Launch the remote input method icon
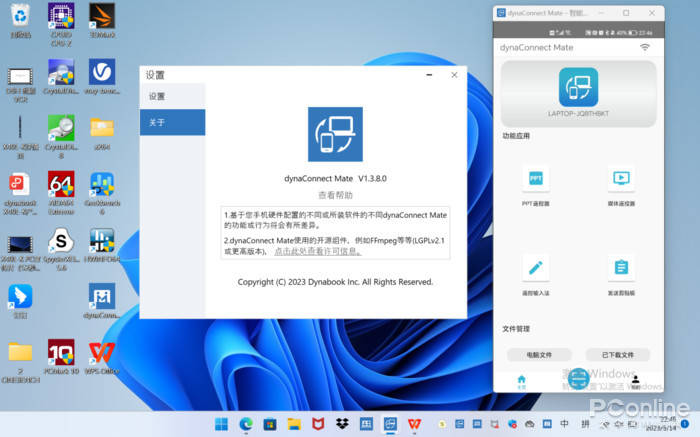The image size is (700, 437). click(x=535, y=268)
